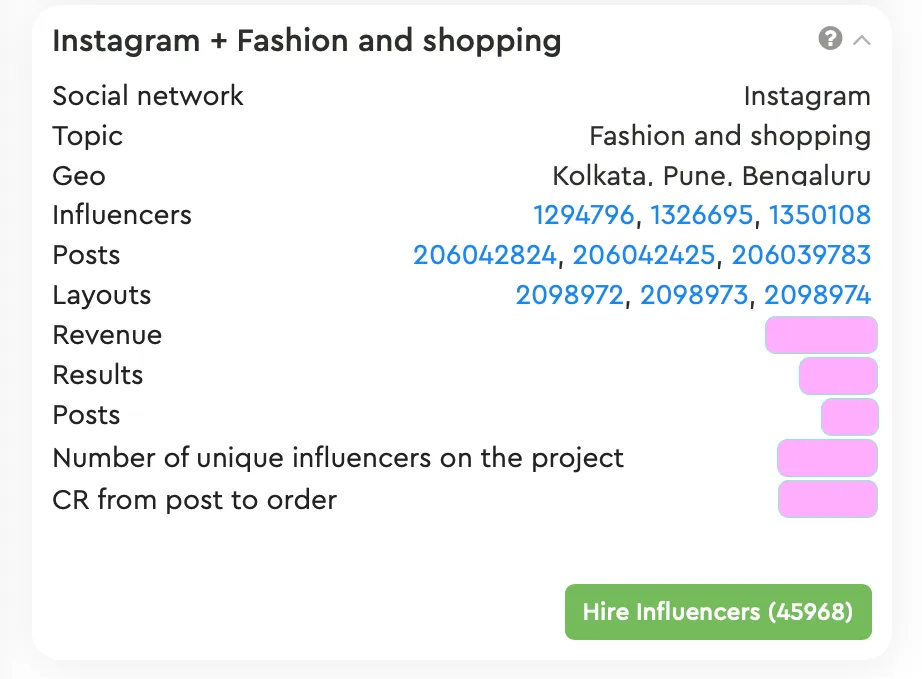Click the Topic value Fashion and shopping
This screenshot has height=679, width=922.
click(729, 136)
